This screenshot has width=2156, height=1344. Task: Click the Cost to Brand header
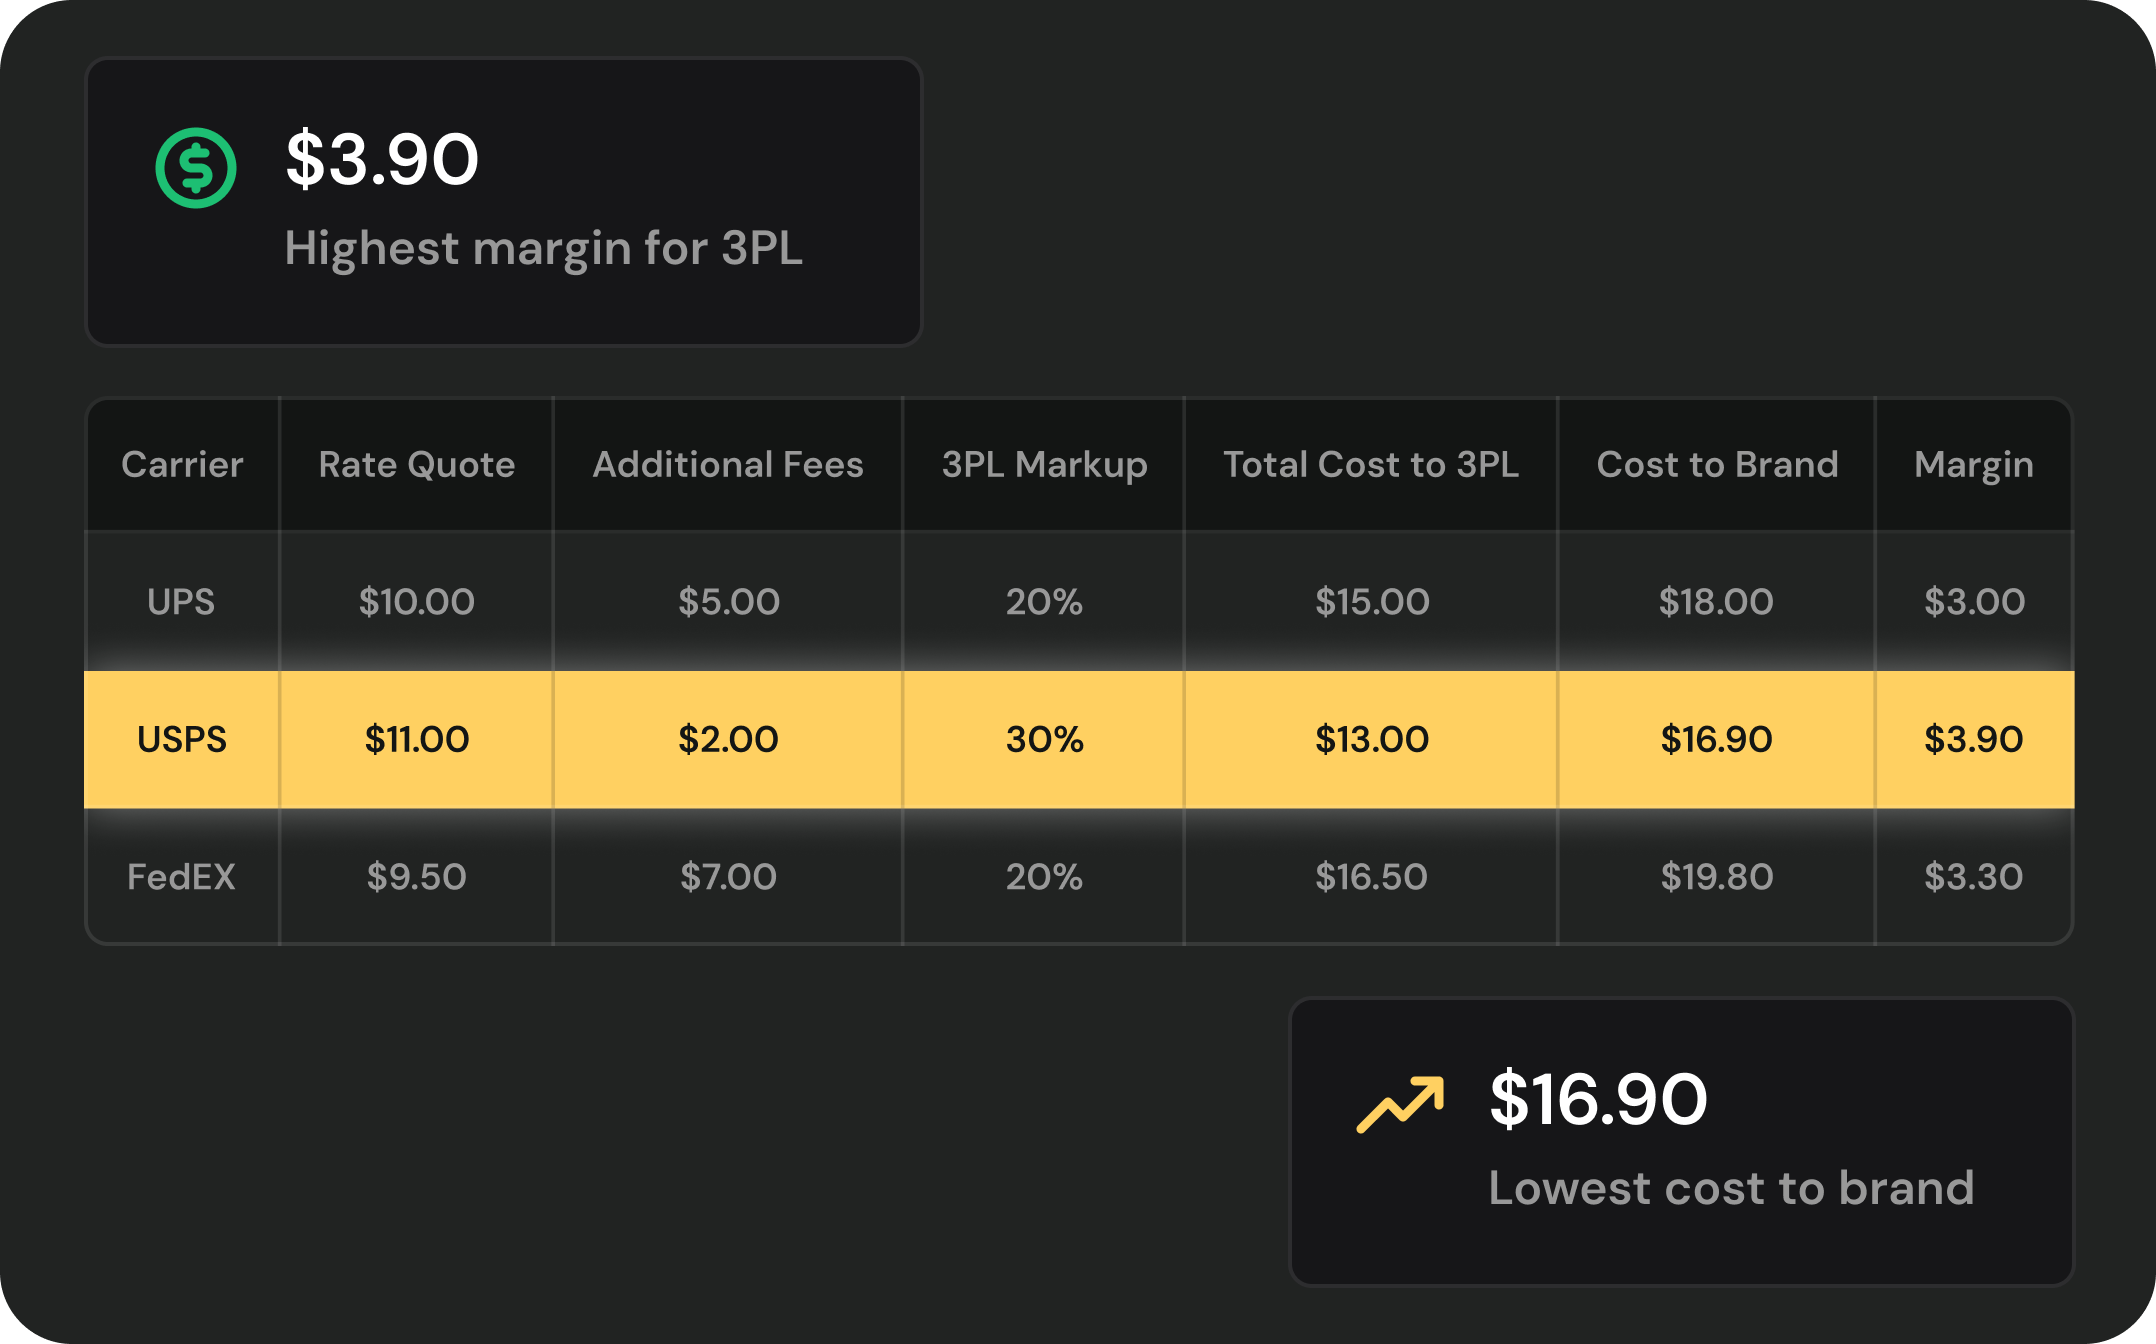pos(1717,464)
